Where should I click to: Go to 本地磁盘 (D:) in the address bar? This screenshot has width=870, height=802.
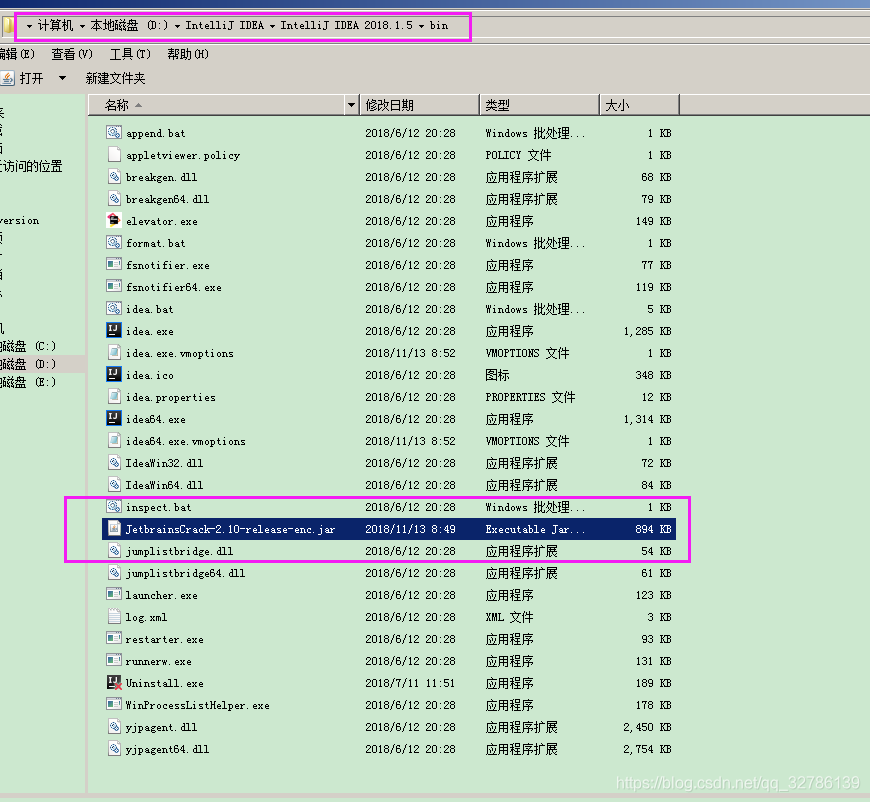tap(129, 26)
